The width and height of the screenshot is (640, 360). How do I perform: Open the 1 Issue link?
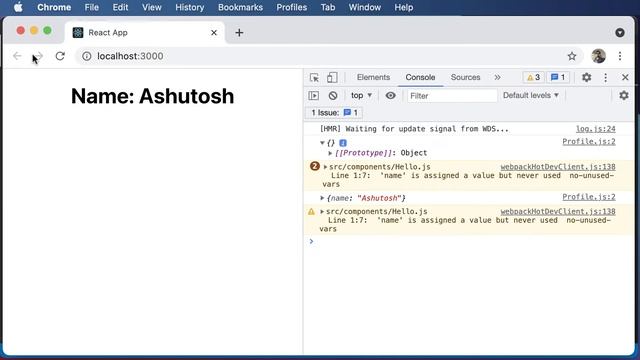point(334,113)
